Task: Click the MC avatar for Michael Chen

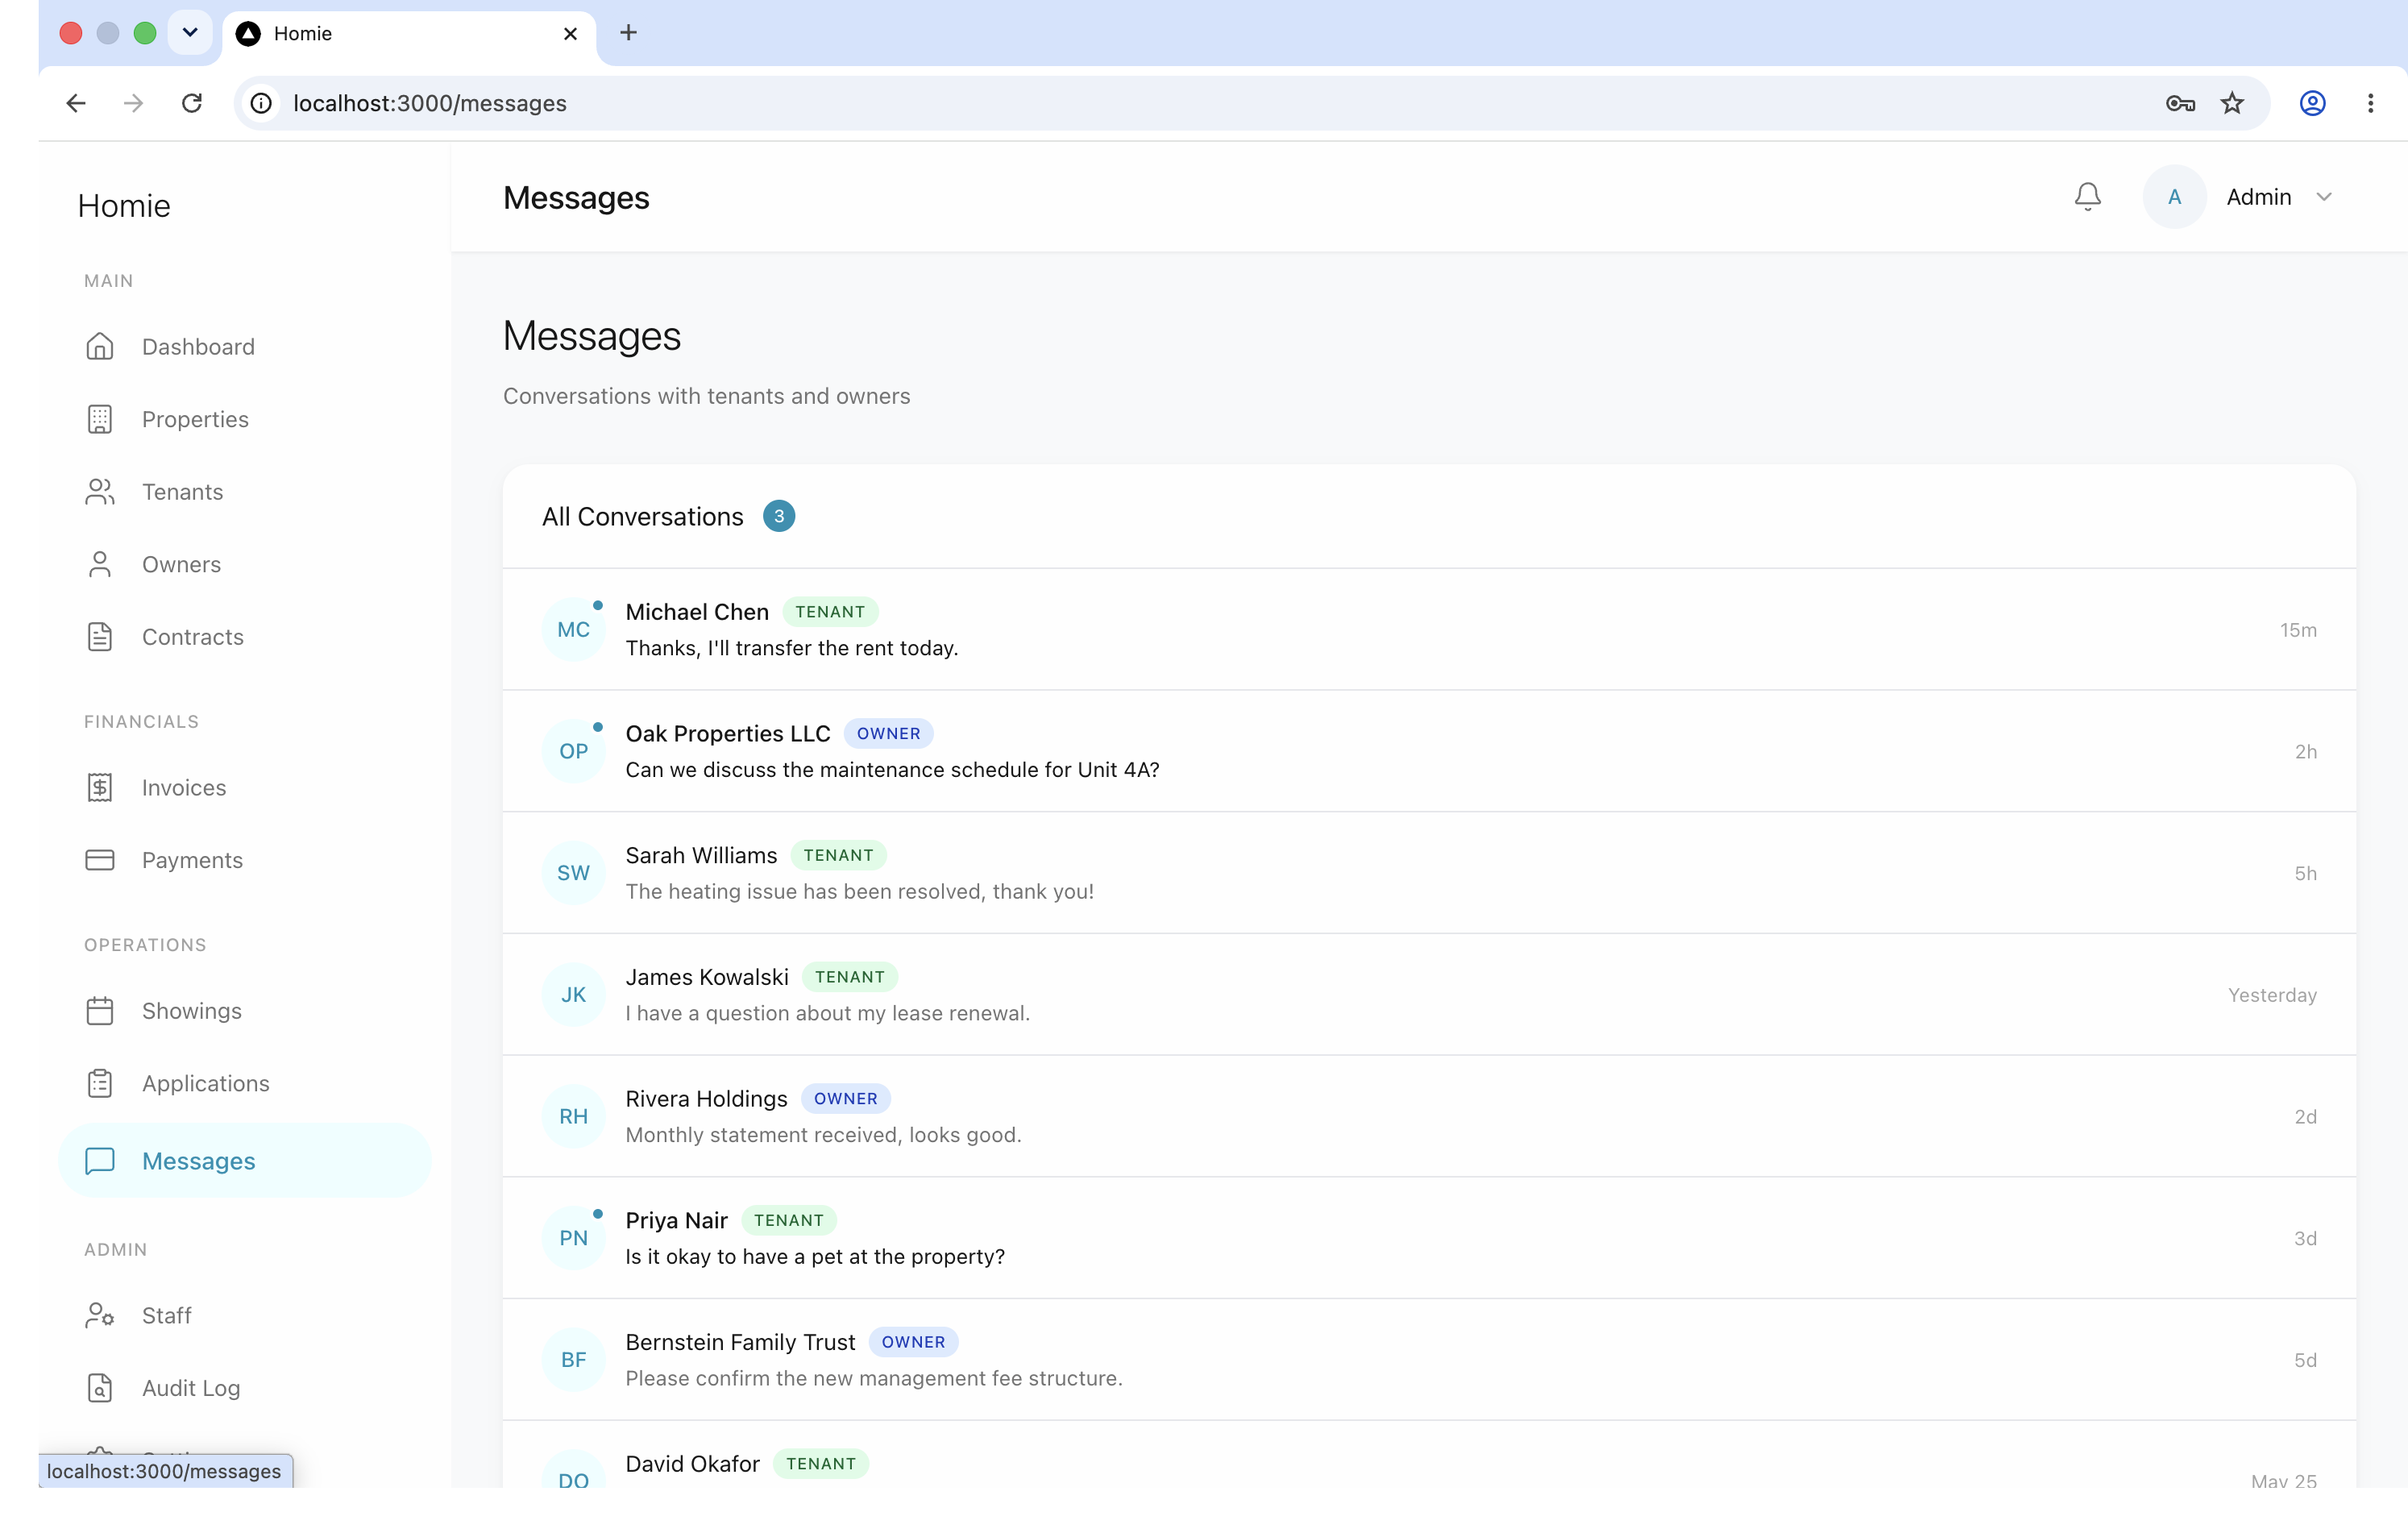Action: pyautogui.click(x=573, y=629)
